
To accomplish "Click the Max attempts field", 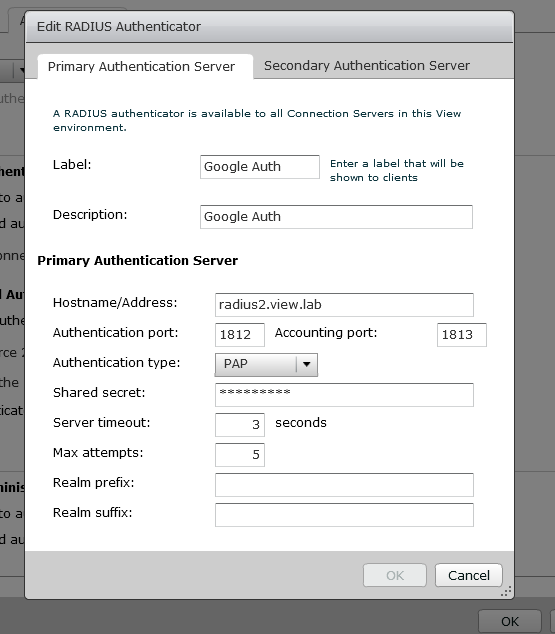I will coord(240,454).
